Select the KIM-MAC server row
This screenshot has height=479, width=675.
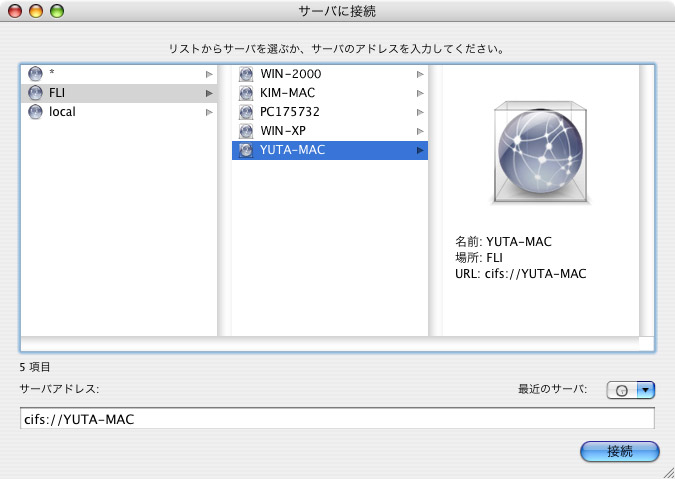(330, 93)
